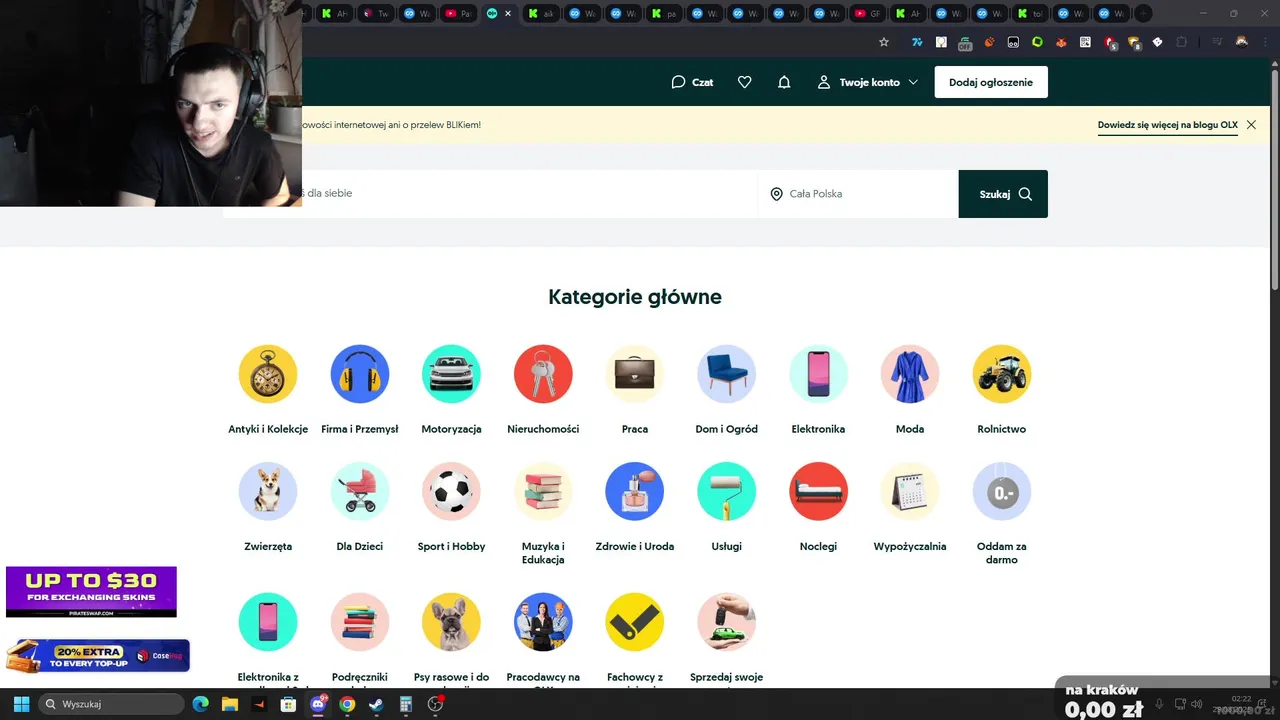Open the Chrome profile avatar
Image resolution: width=1280 pixels, height=720 pixels.
point(1241,42)
